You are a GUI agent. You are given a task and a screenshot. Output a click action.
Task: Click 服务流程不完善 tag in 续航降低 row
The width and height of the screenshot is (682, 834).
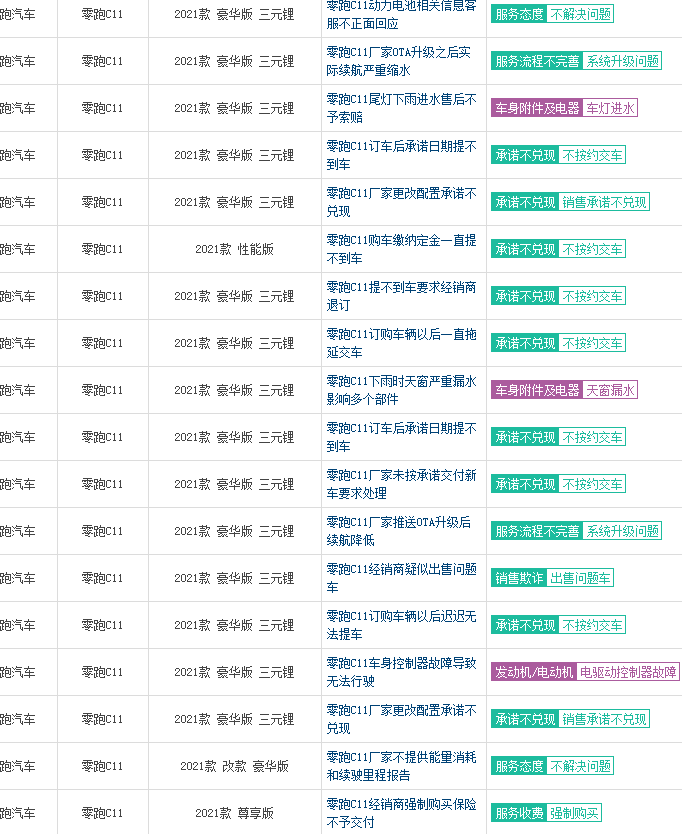click(x=537, y=531)
